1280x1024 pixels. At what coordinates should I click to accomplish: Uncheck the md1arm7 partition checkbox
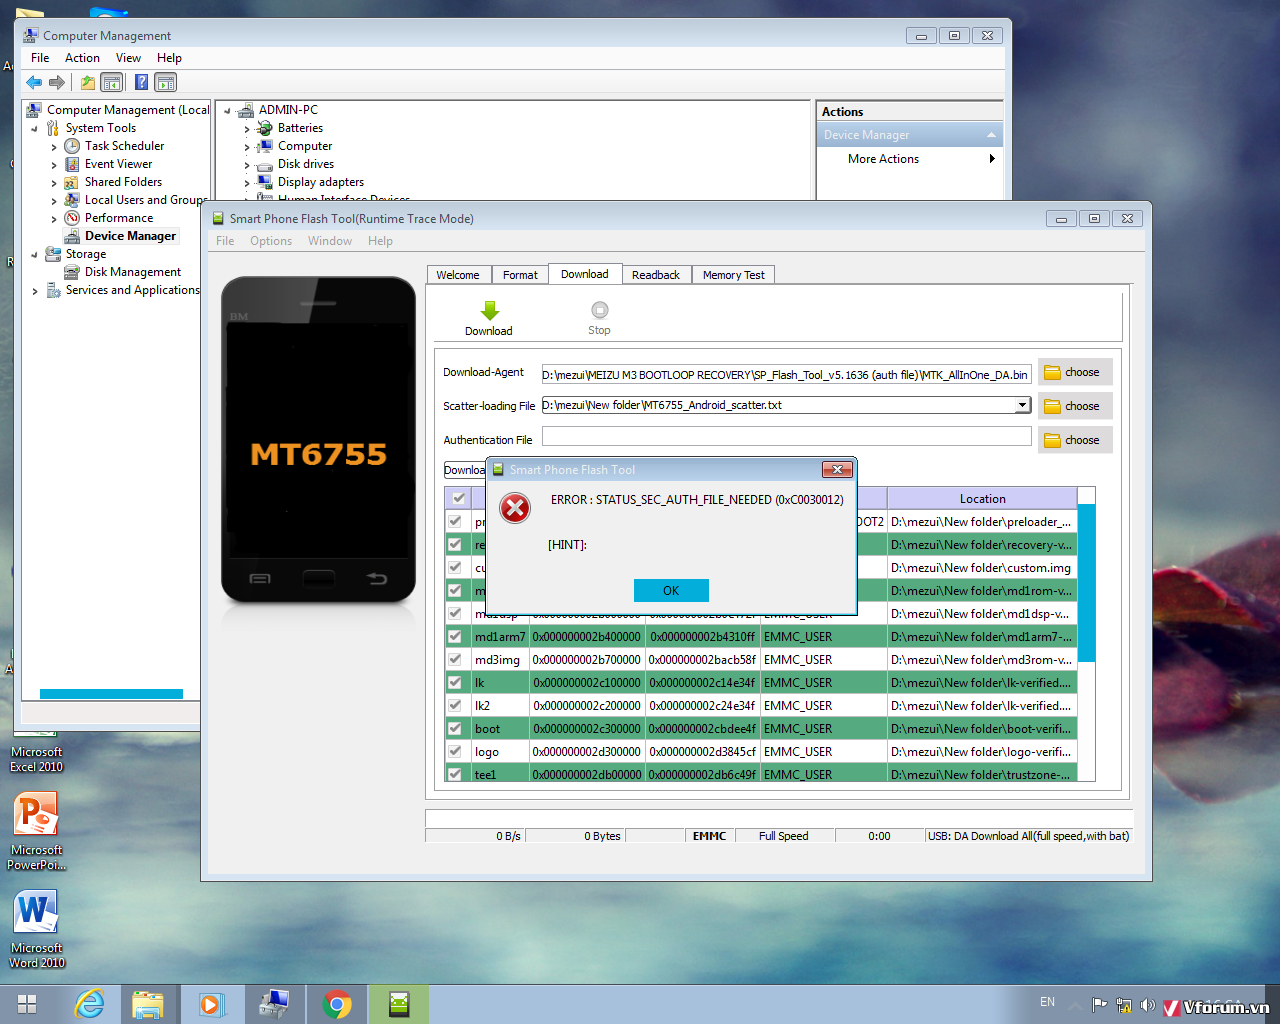(455, 636)
